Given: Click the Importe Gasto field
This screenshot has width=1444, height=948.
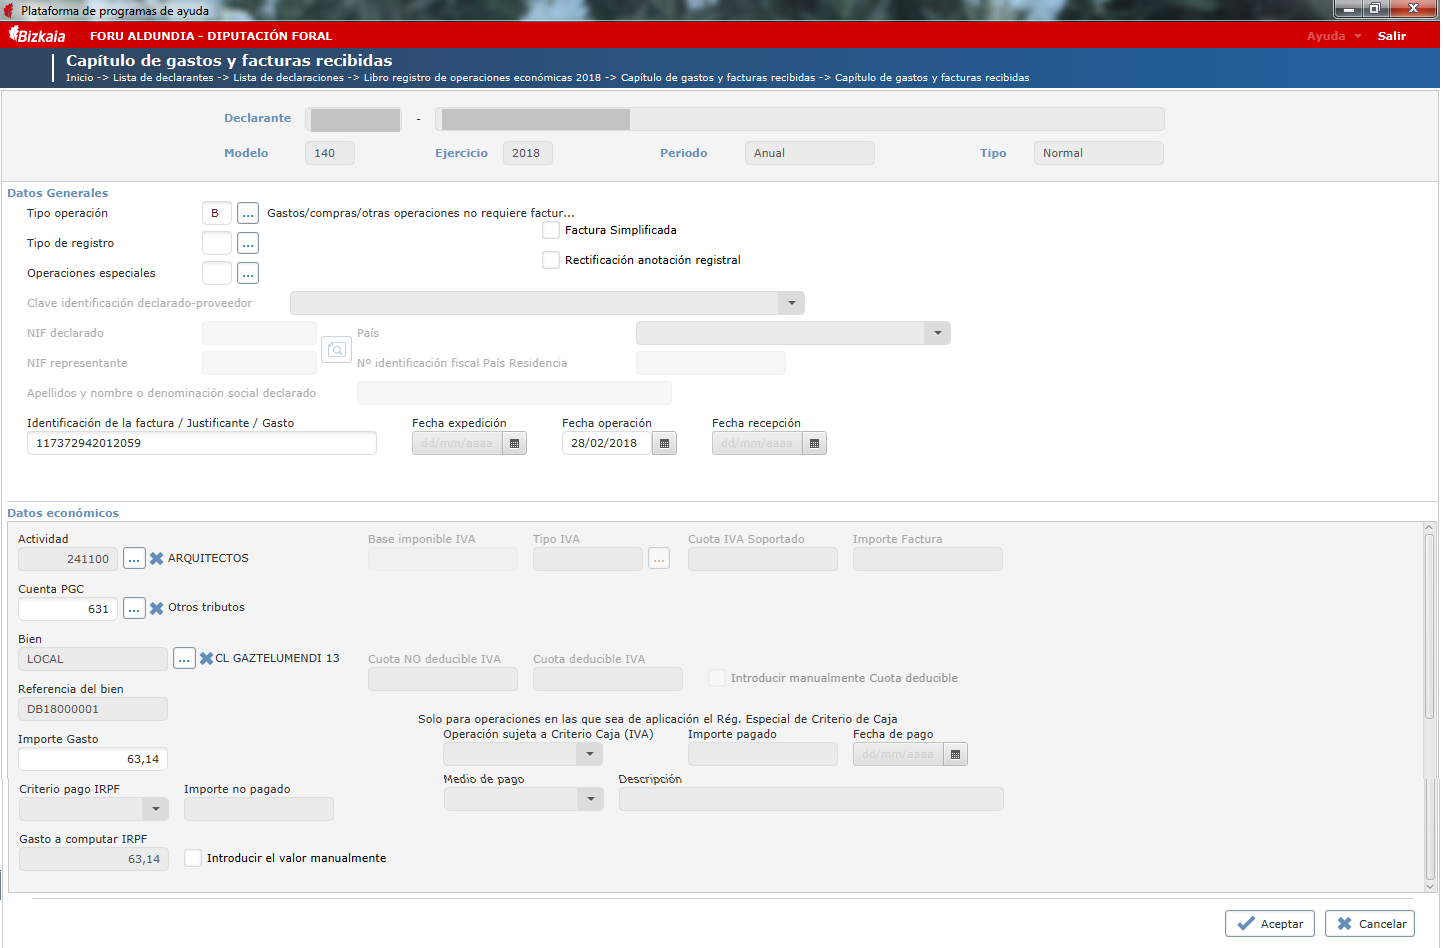Looking at the screenshot, I should [x=93, y=759].
